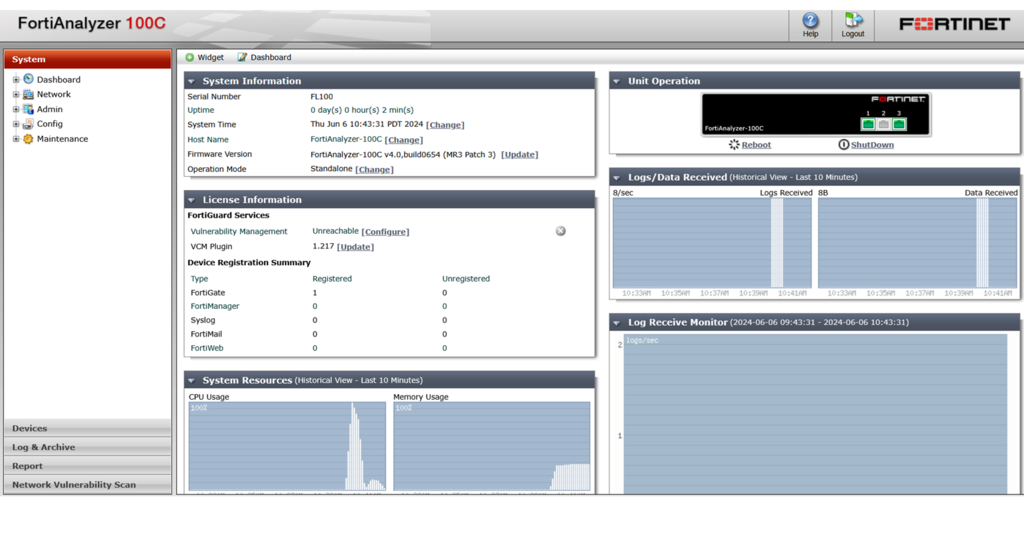Click Configure link for Vulnerability Management
Screen dimensions: 1024x546
click(385, 232)
